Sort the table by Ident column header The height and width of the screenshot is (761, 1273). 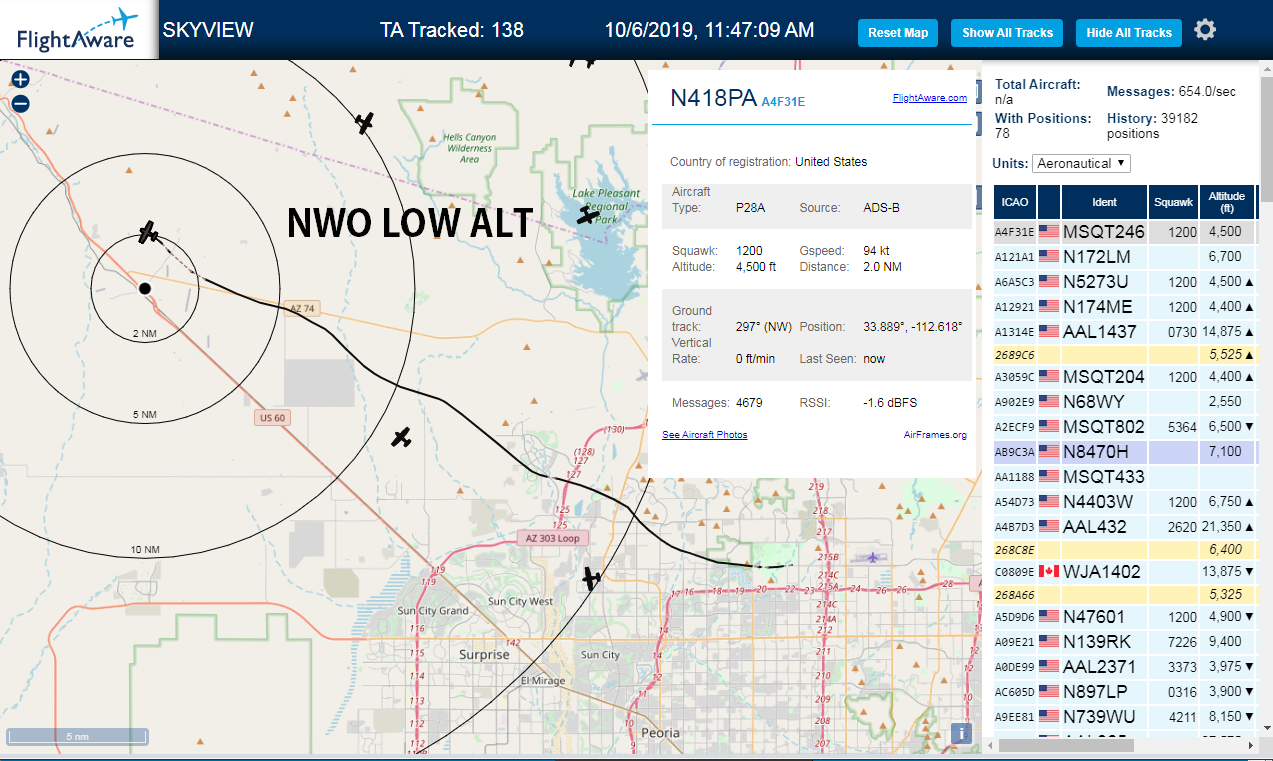[x=1104, y=202]
